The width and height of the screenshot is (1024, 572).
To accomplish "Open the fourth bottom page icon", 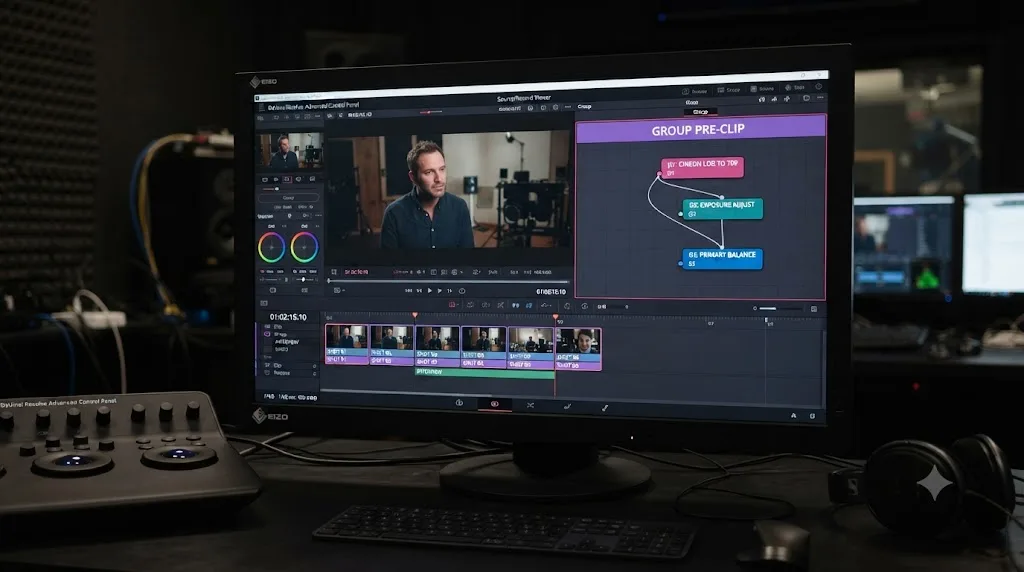I will click(567, 406).
